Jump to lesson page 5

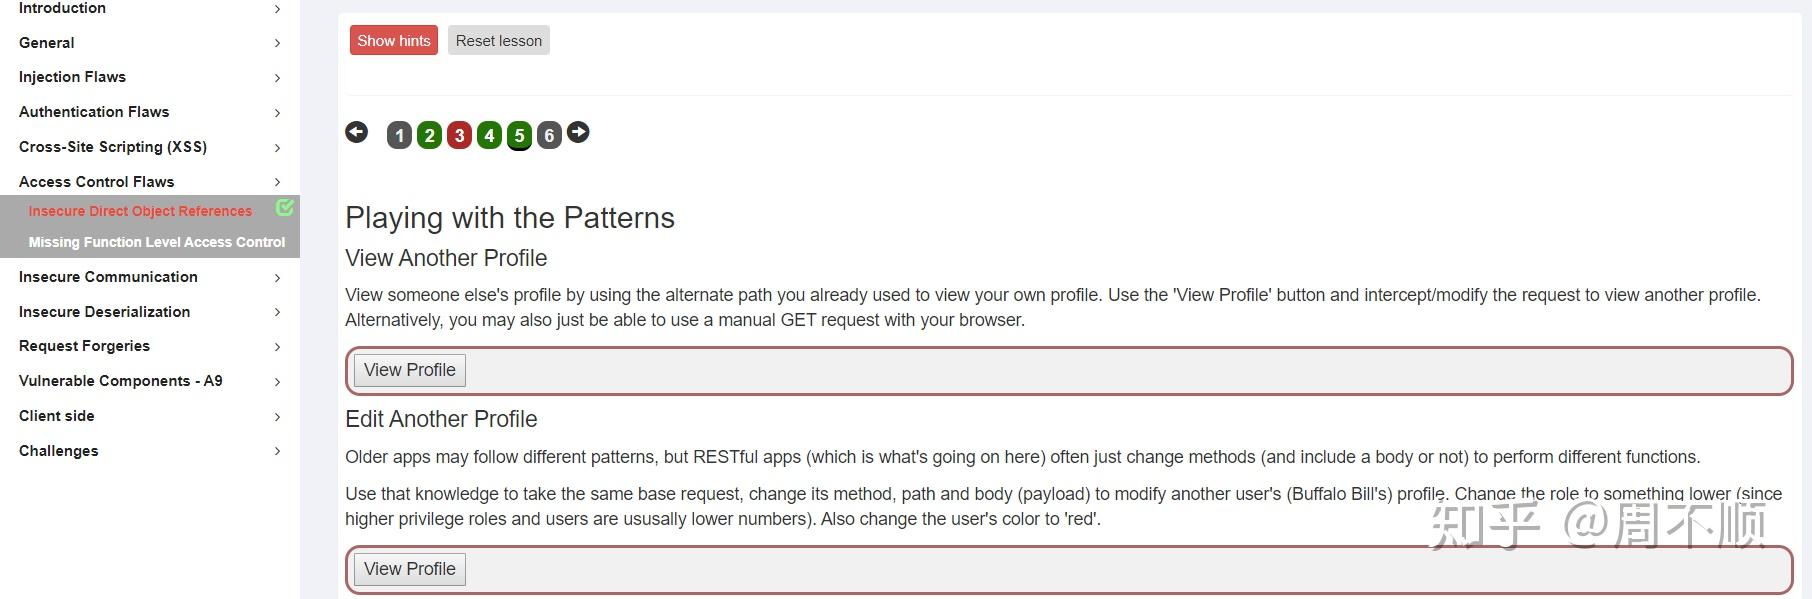point(519,134)
